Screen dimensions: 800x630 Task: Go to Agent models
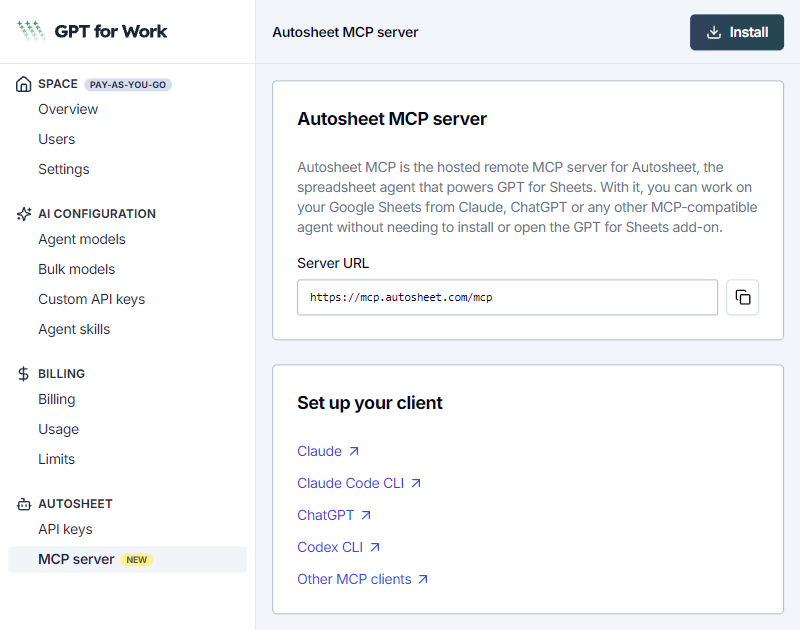coord(82,239)
